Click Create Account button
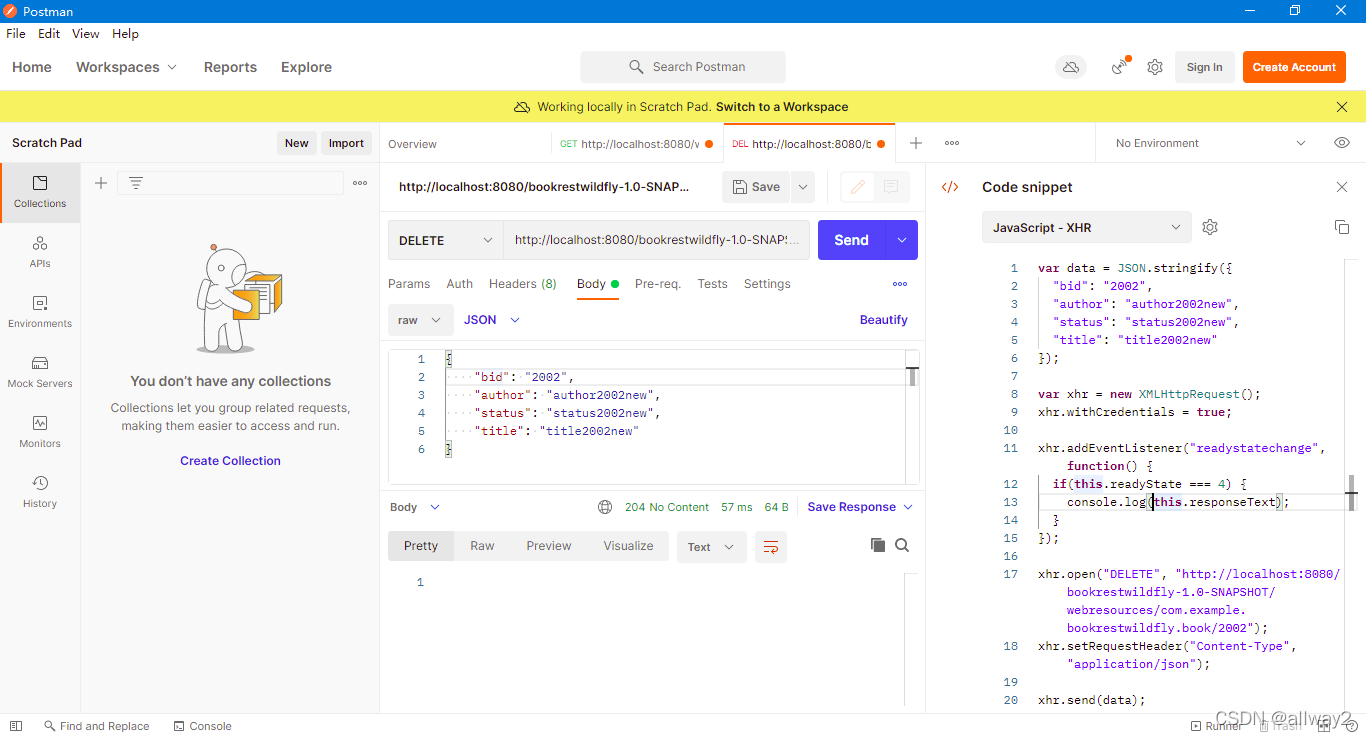The image size is (1366, 738). tap(1294, 67)
